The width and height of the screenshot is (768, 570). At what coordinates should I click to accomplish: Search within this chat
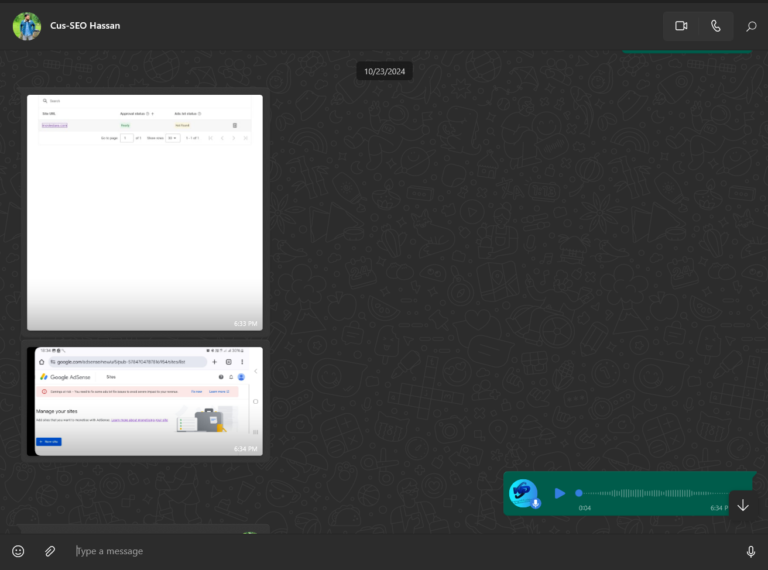click(x=751, y=26)
